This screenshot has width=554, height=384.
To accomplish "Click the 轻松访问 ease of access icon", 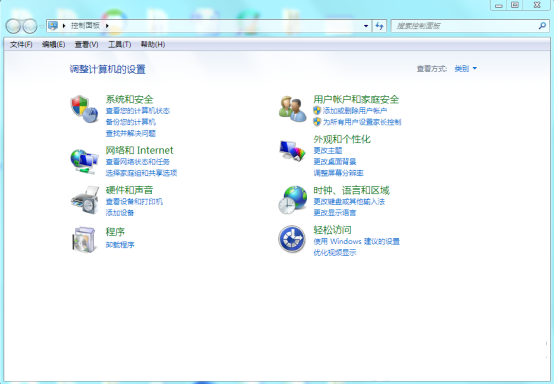I will pos(291,239).
